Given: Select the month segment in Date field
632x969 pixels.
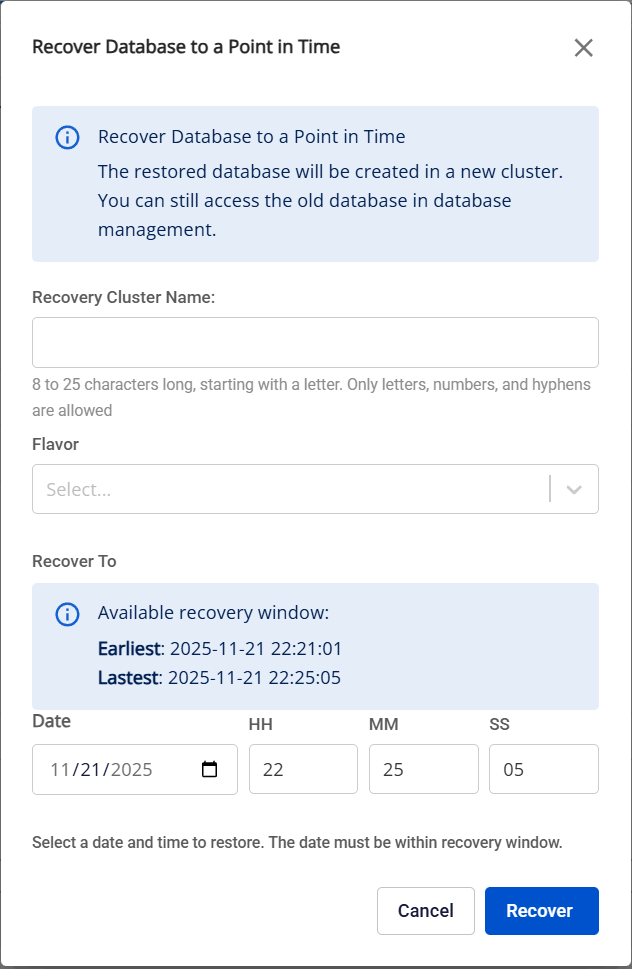Looking at the screenshot, I should coord(59,770).
